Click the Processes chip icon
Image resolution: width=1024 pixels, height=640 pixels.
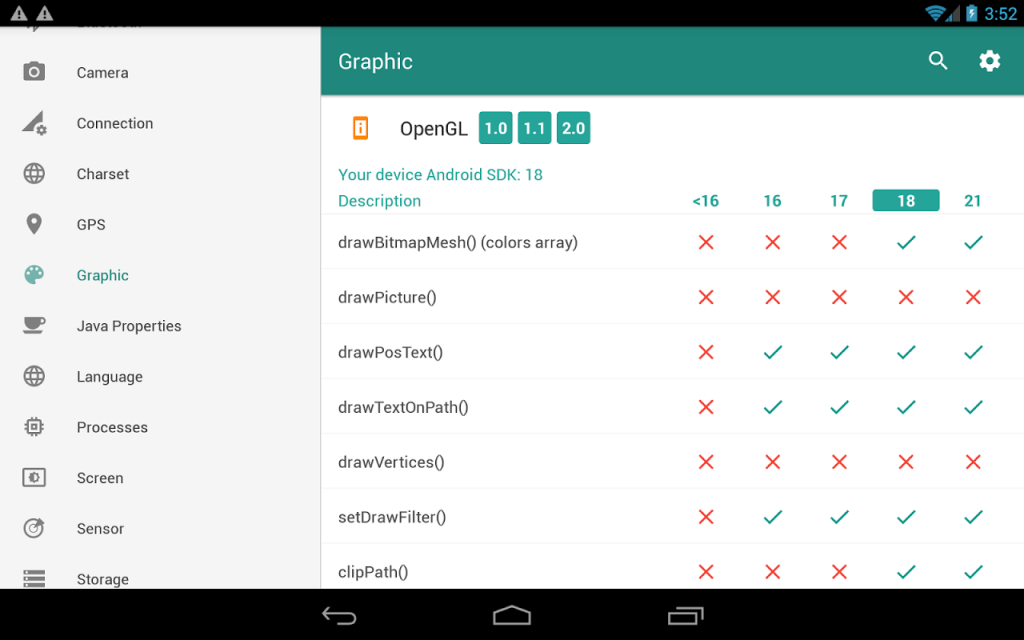[x=34, y=426]
